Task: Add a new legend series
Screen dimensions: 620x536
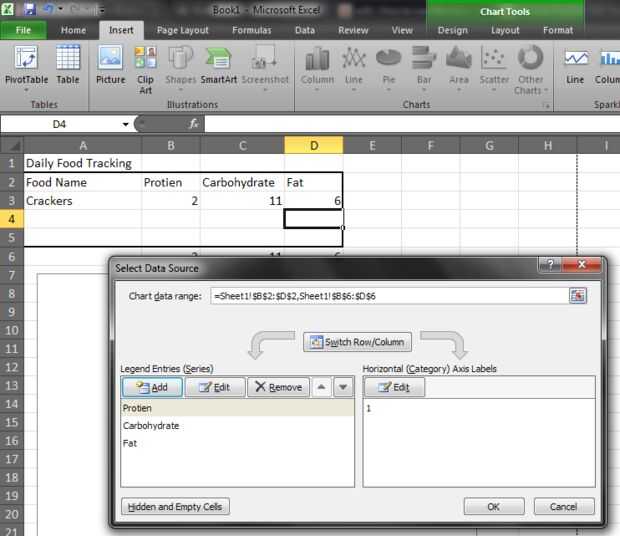Action: [x=152, y=387]
